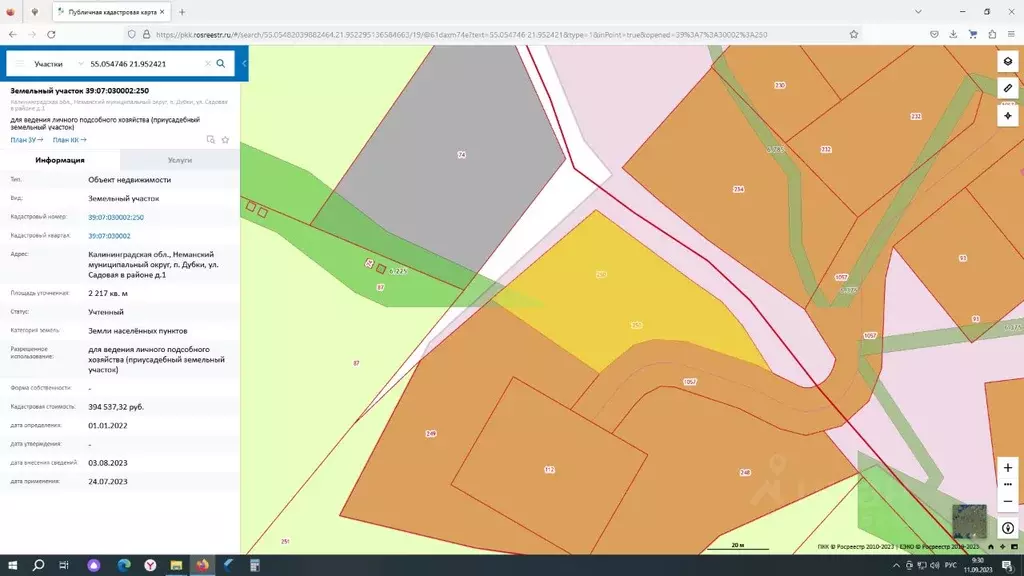Show hidden system tray icons
Image resolution: width=1024 pixels, height=576 pixels.
click(896, 566)
